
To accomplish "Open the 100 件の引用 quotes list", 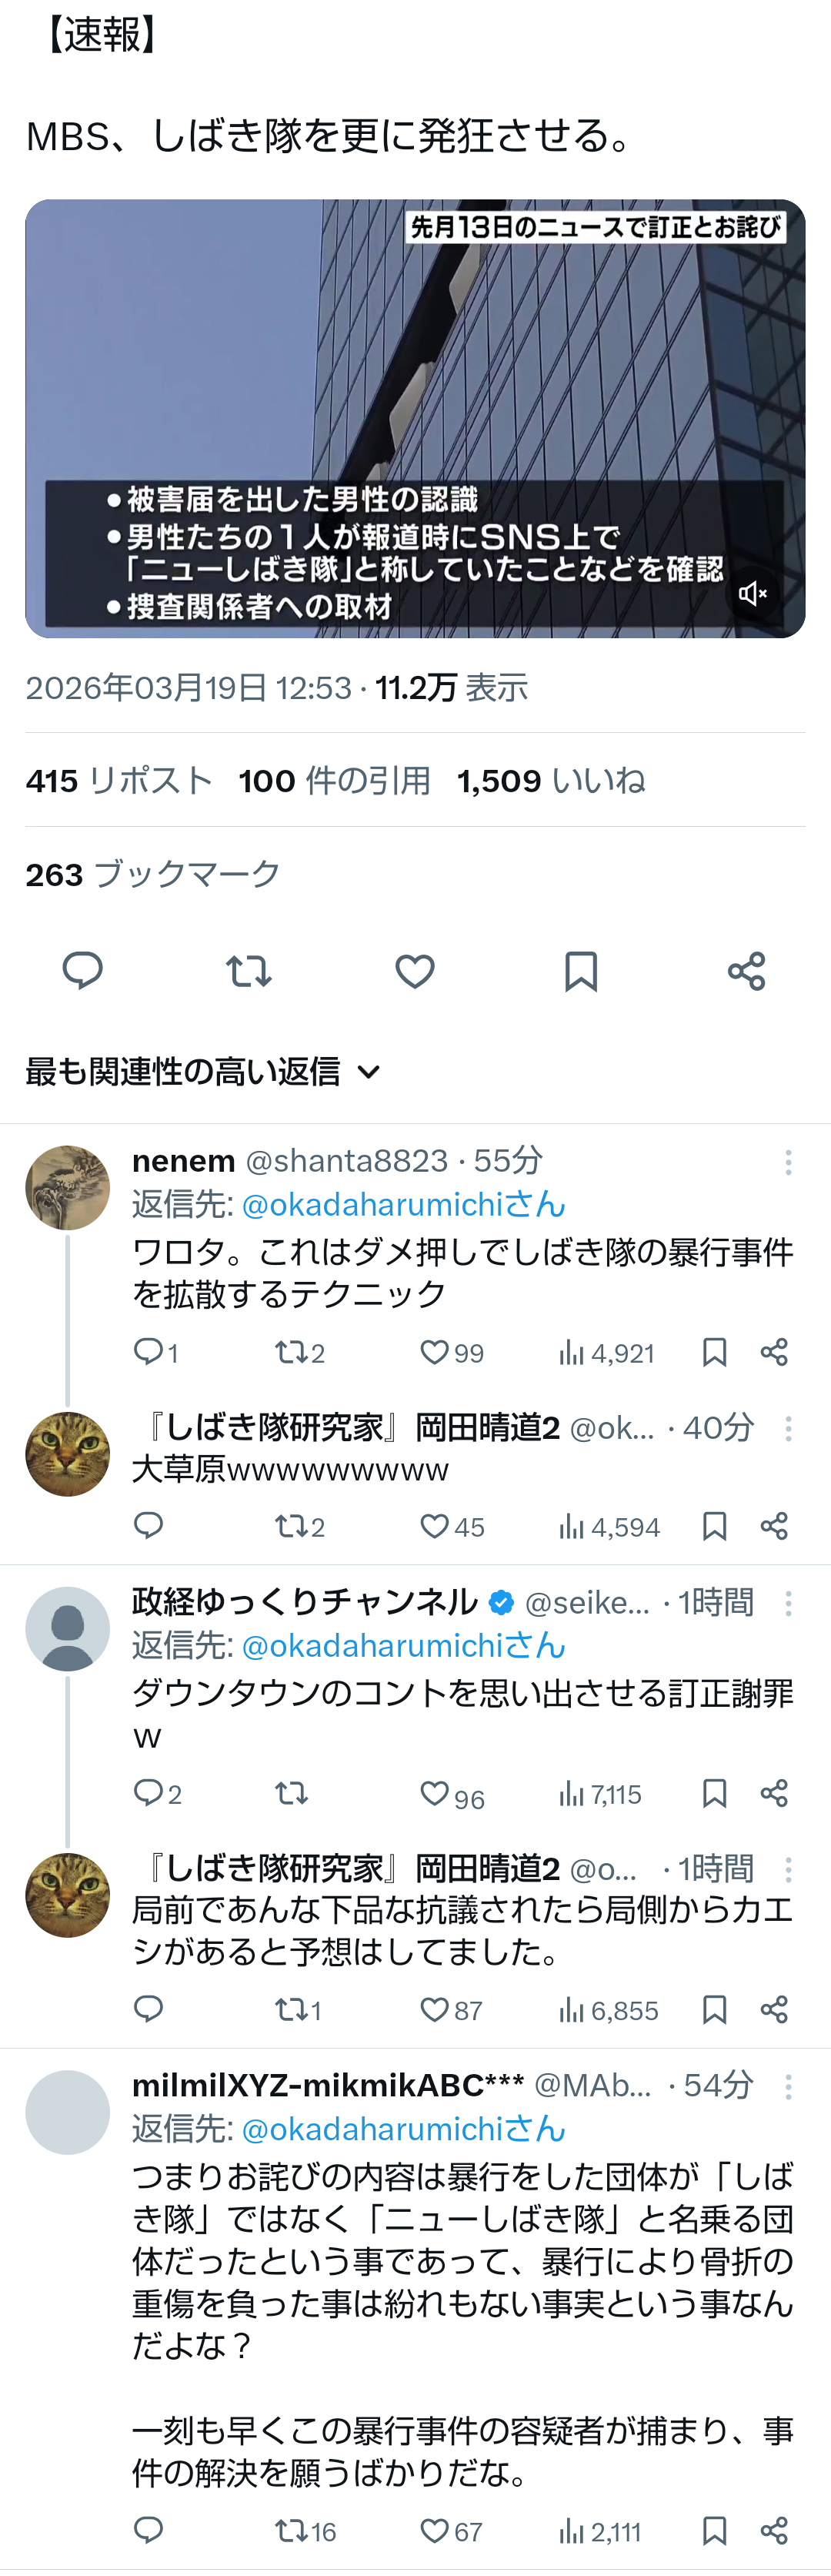I will pos(334,780).
